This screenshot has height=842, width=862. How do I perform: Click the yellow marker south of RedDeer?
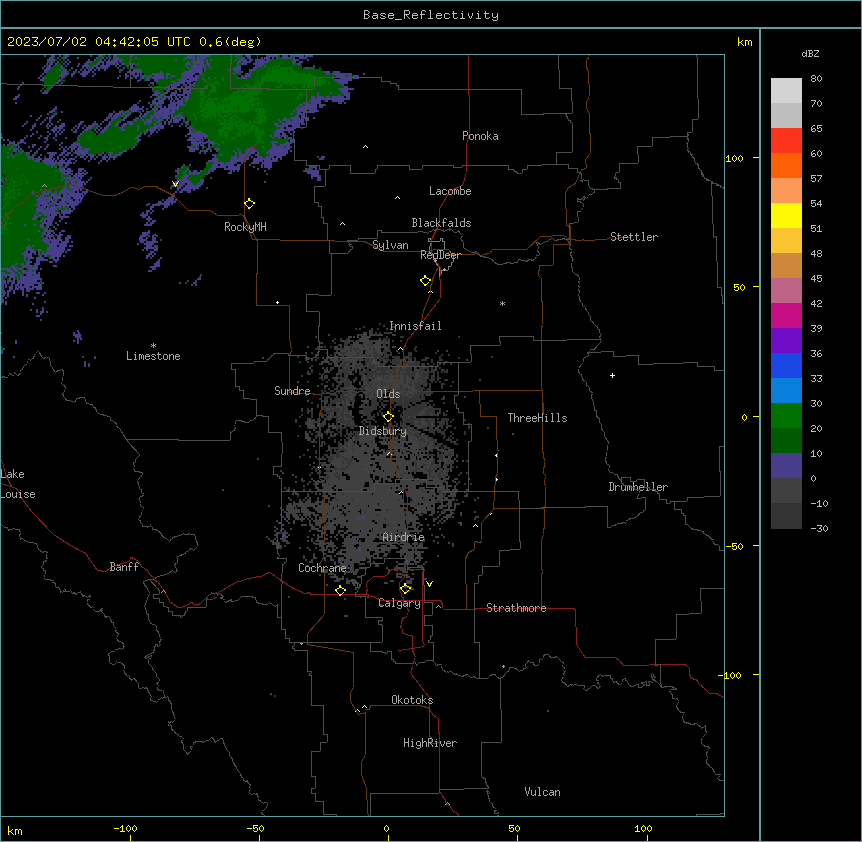coord(426,281)
